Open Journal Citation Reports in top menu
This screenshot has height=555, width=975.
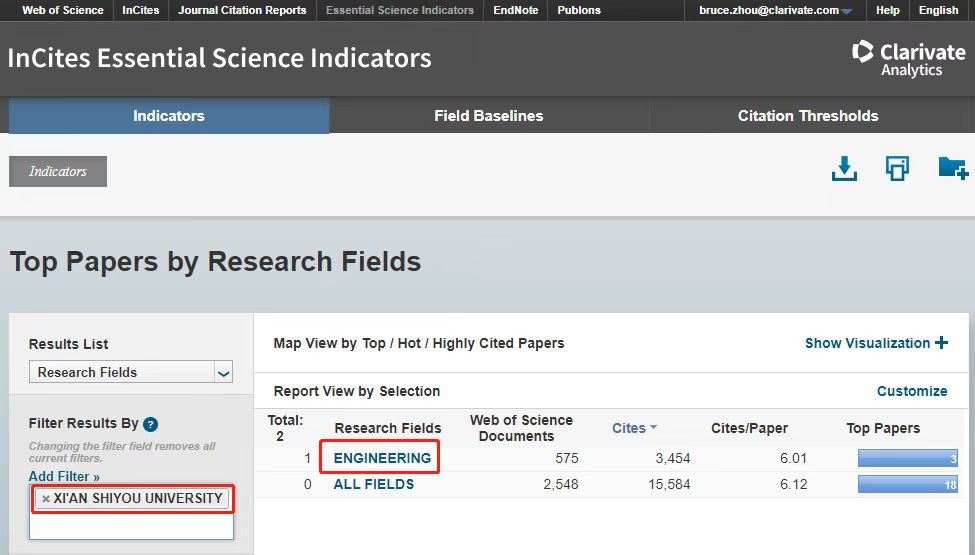pyautogui.click(x=242, y=11)
